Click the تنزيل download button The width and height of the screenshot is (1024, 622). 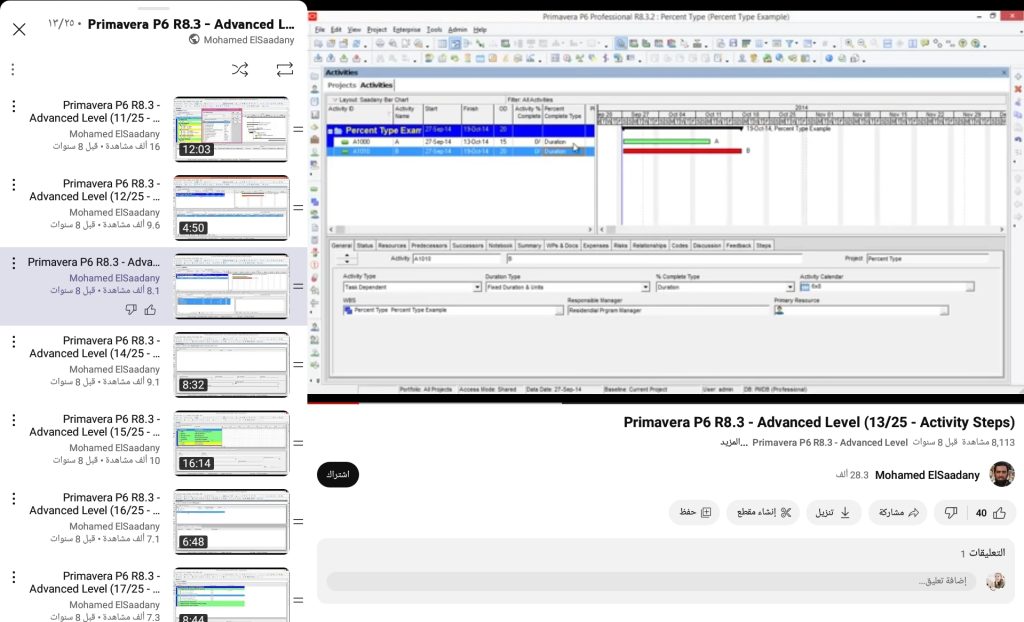832,513
